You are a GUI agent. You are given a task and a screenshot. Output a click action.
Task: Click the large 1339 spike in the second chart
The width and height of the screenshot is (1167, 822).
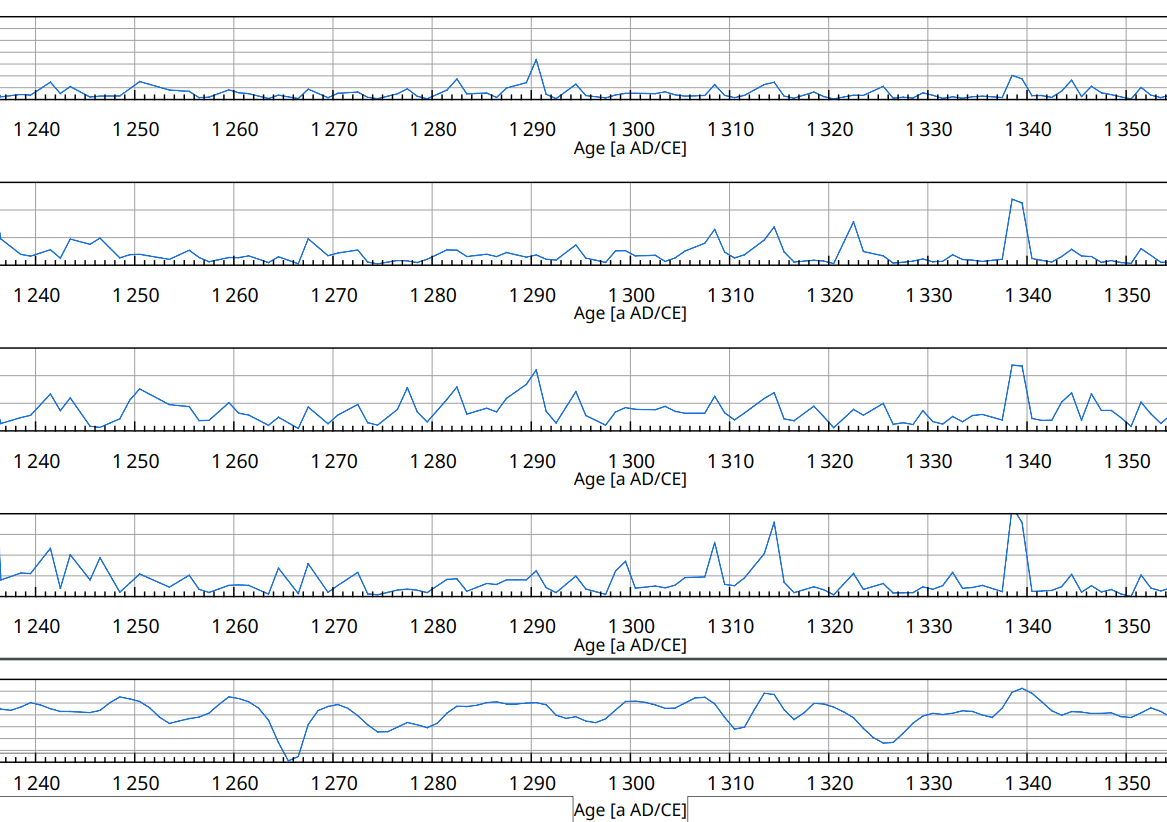click(1016, 201)
